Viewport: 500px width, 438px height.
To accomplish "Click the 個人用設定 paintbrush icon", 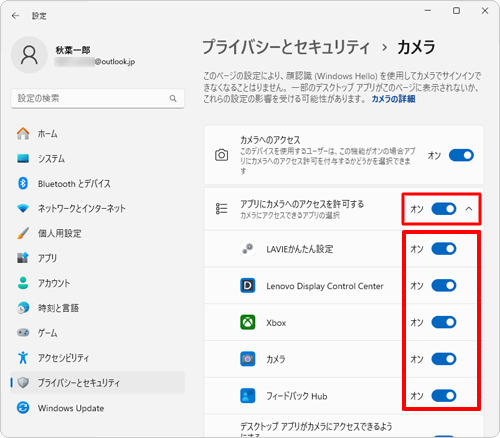I will click(x=23, y=233).
